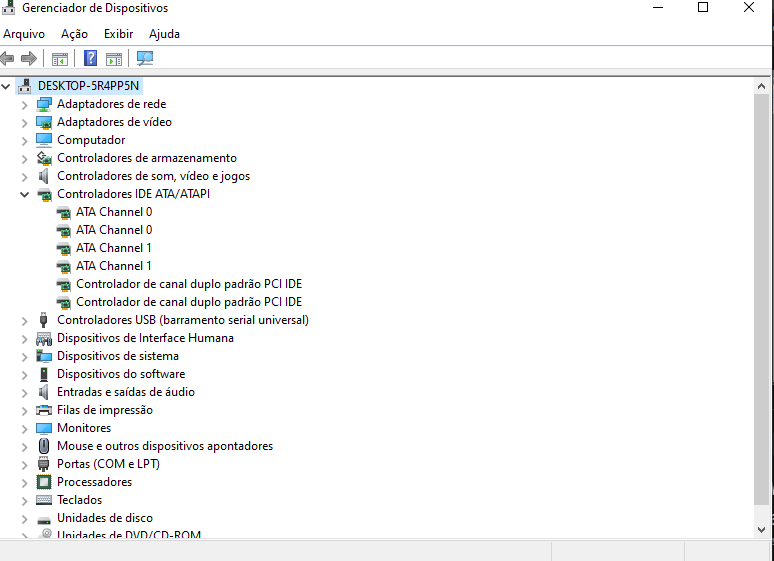Click the Forward arrow toolbar icon
This screenshot has height=561, width=774.
(x=29, y=58)
